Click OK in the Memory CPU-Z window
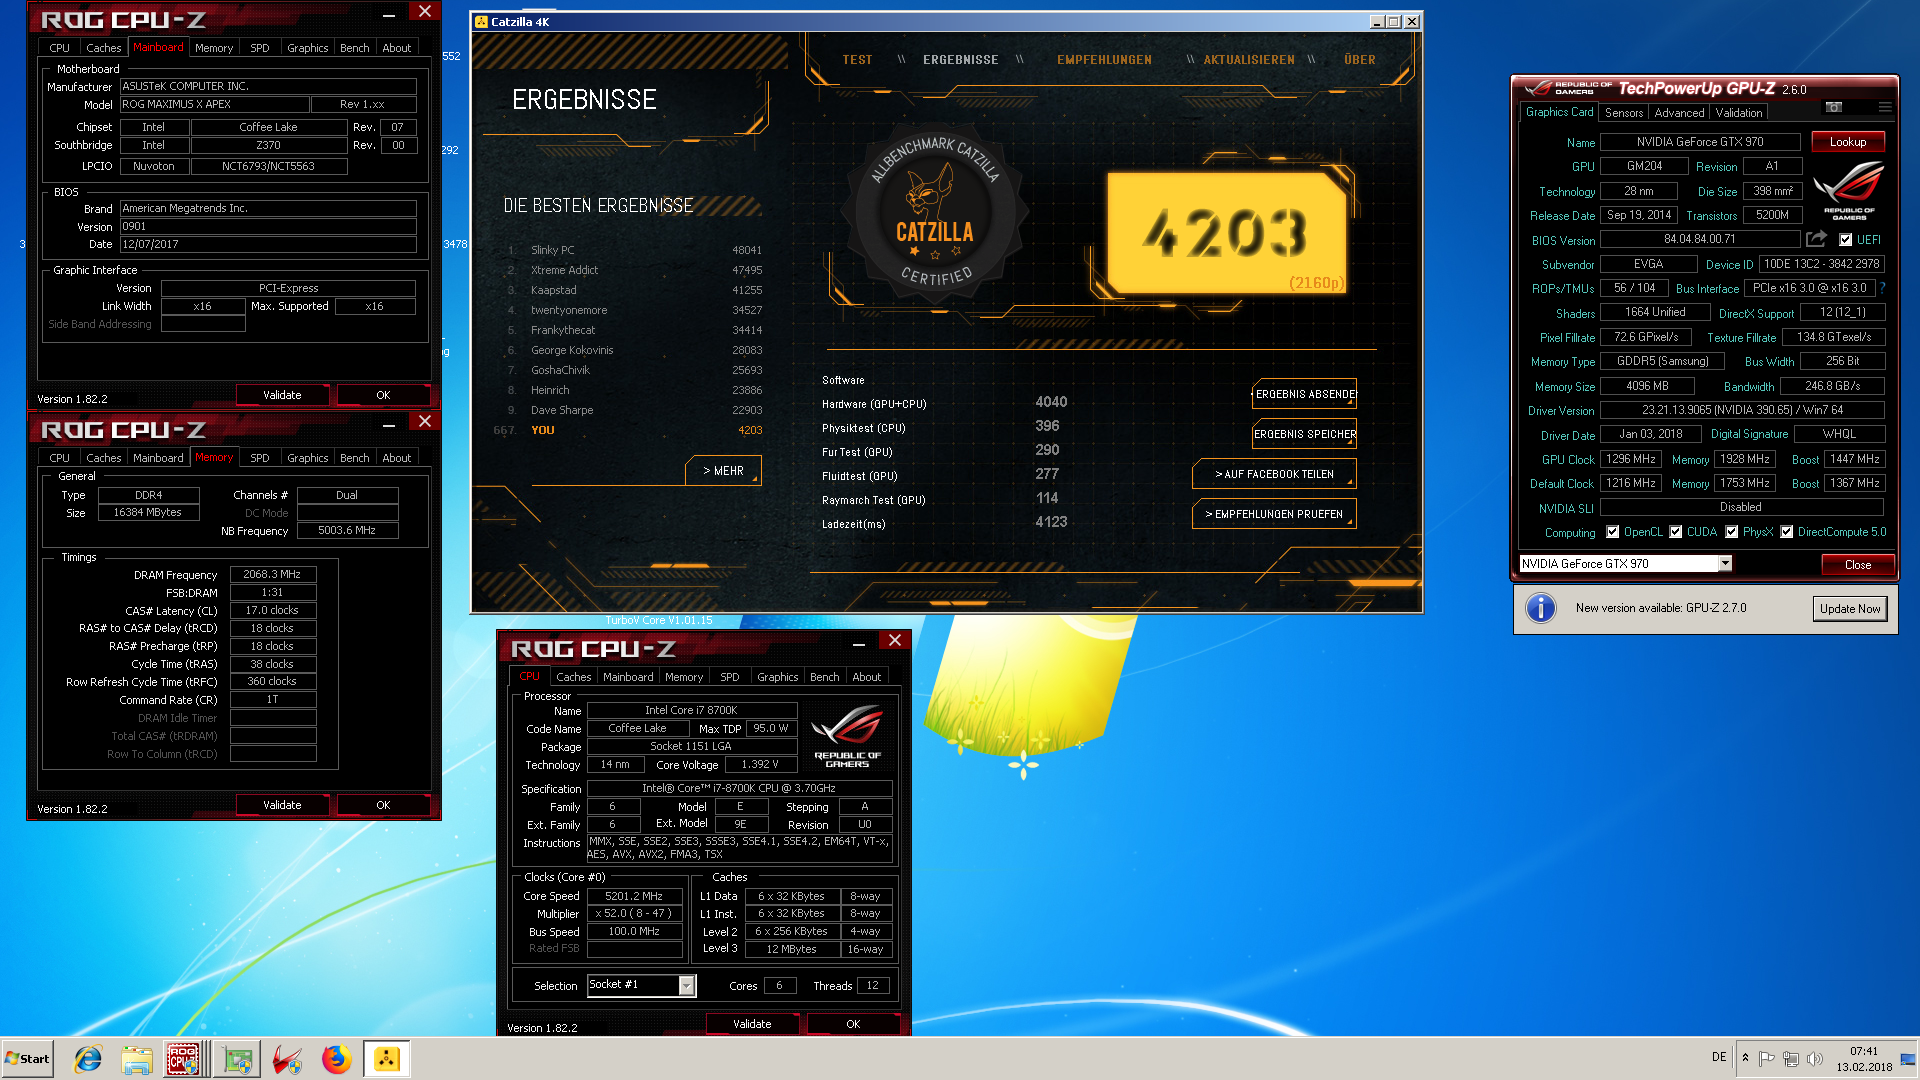The image size is (1920, 1080). 383,805
